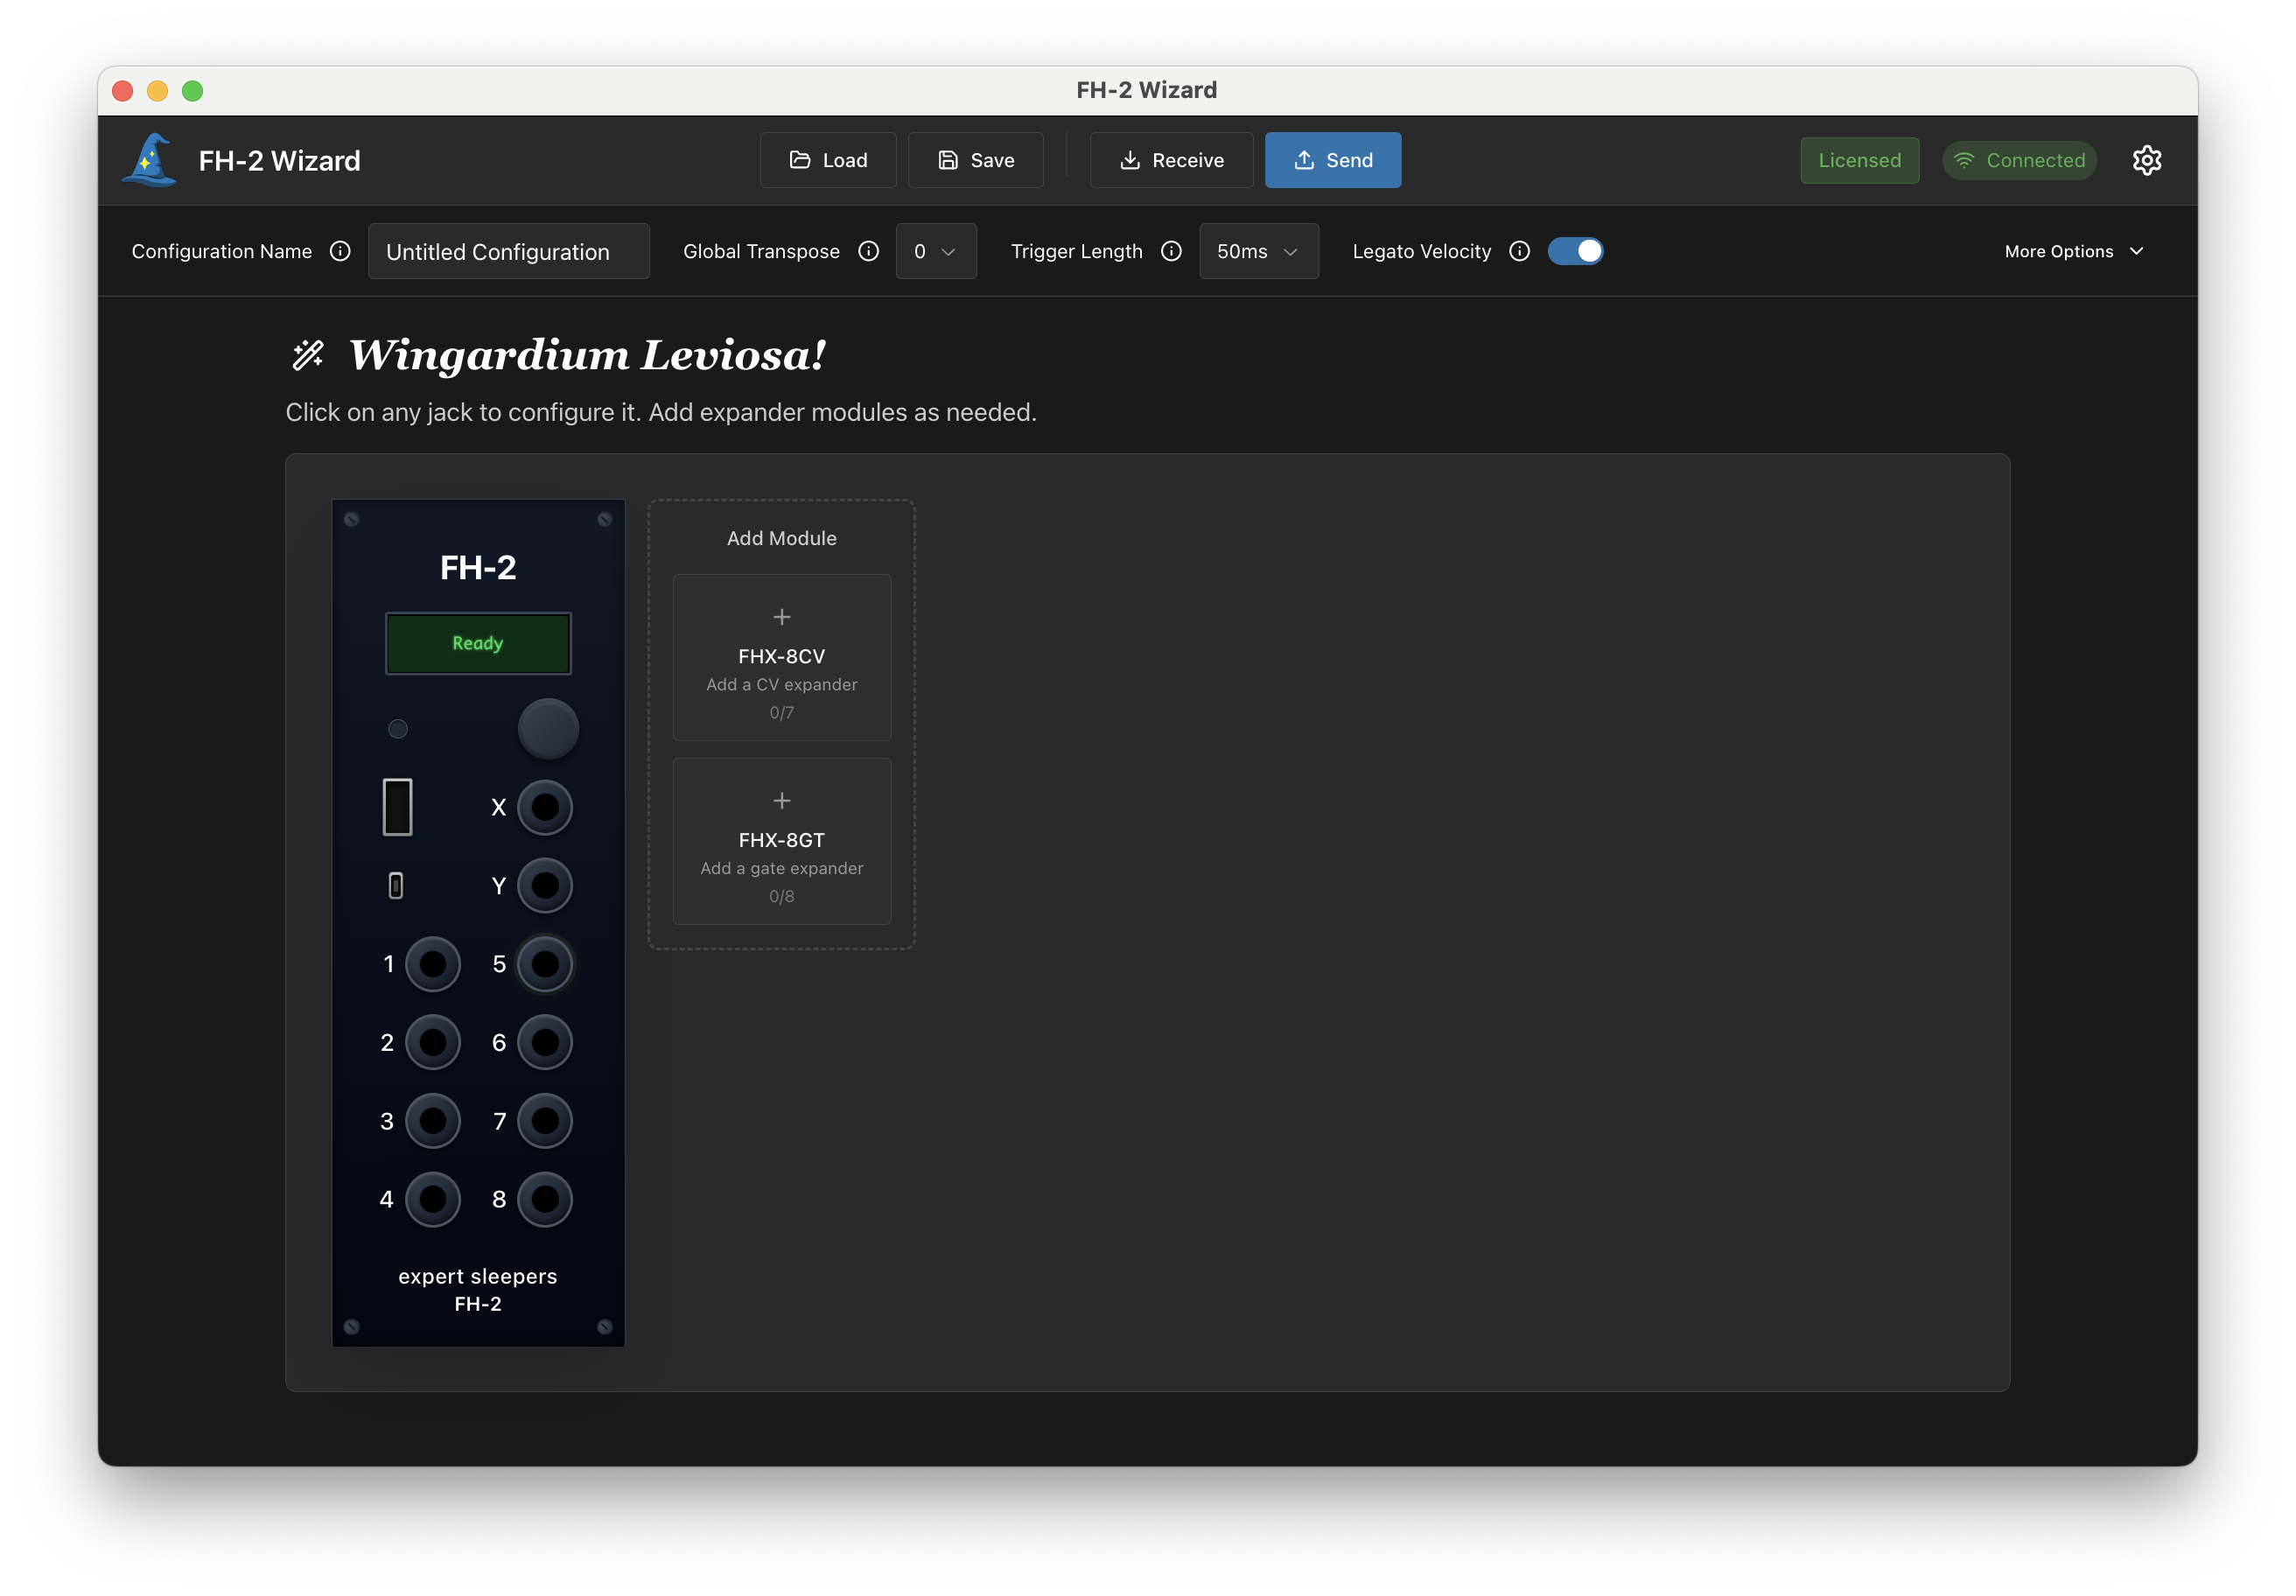Click the Licensed status badge

tap(1858, 160)
